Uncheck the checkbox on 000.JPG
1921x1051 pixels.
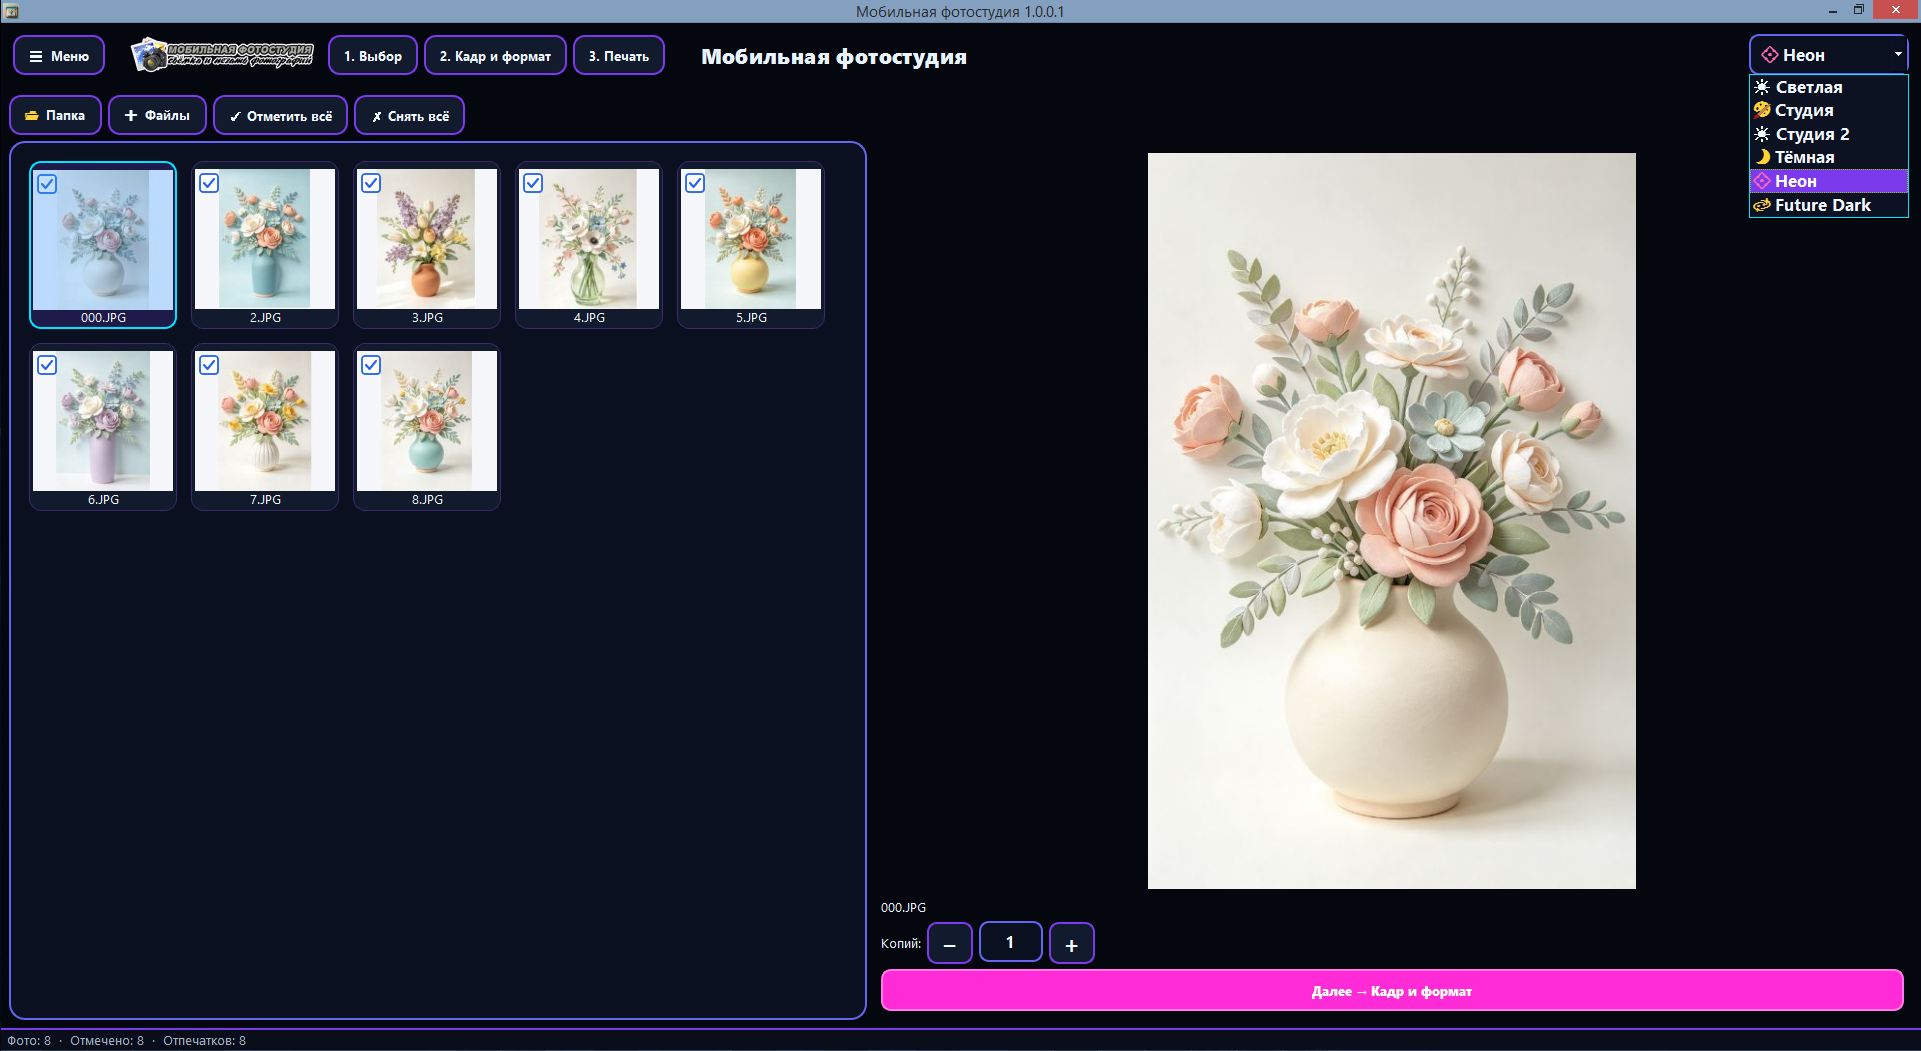point(47,184)
